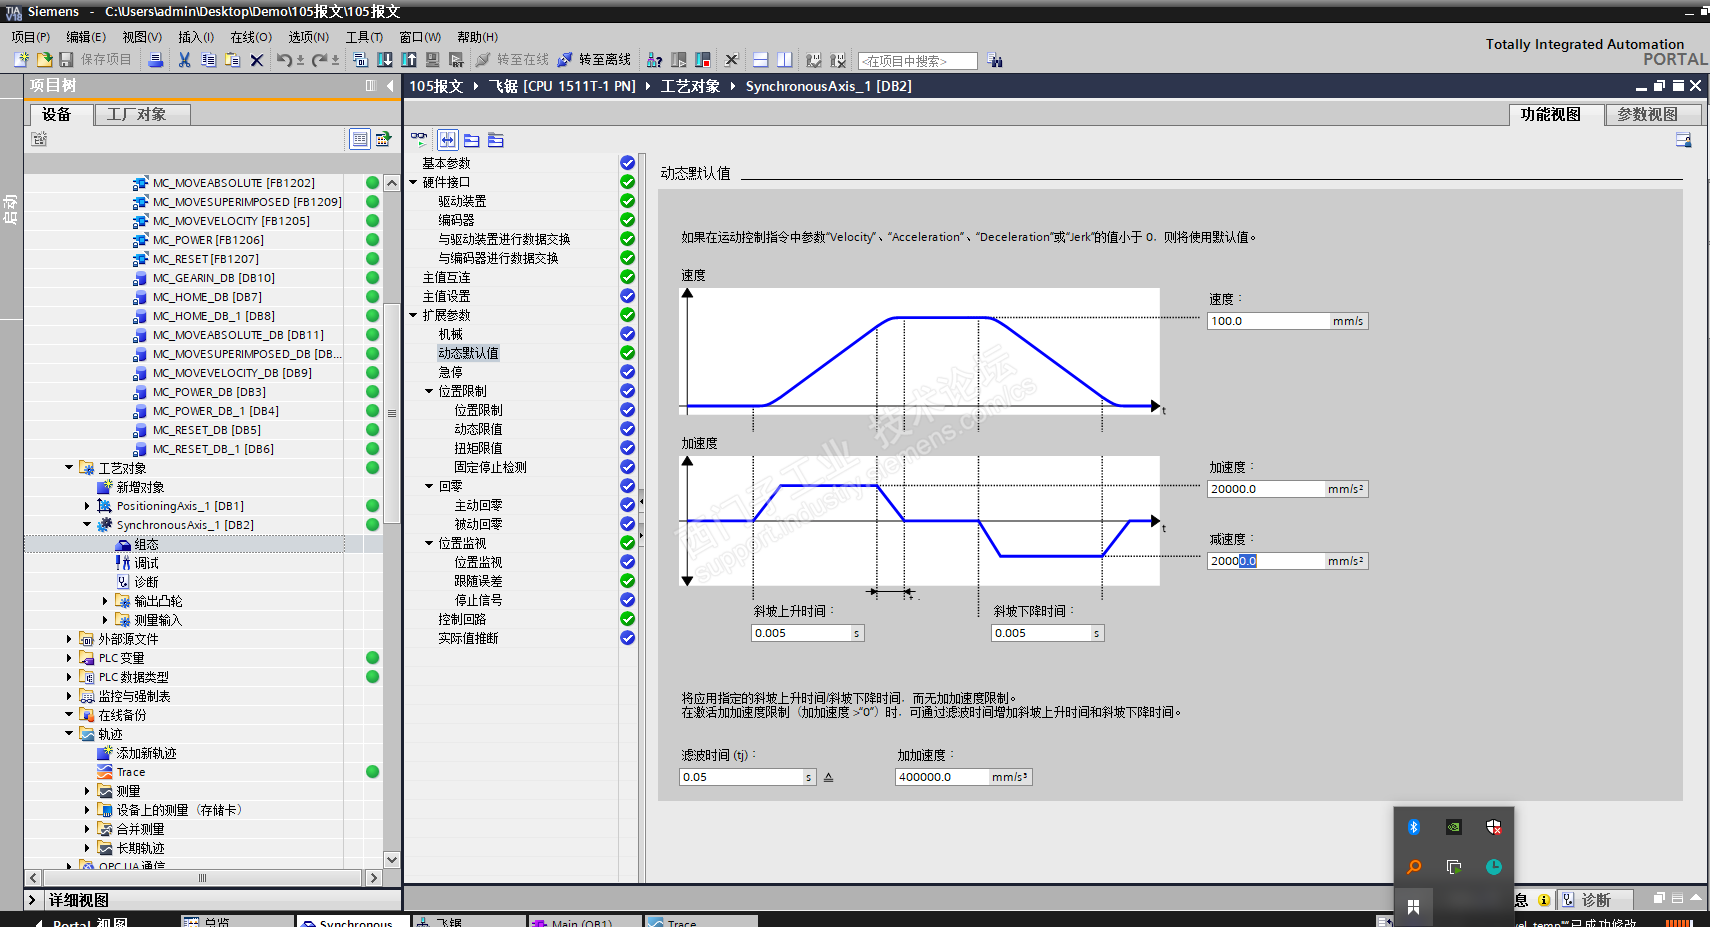Open the 编辑(E) menu
Screen dimensions: 1710x927
pyautogui.click(x=86, y=37)
